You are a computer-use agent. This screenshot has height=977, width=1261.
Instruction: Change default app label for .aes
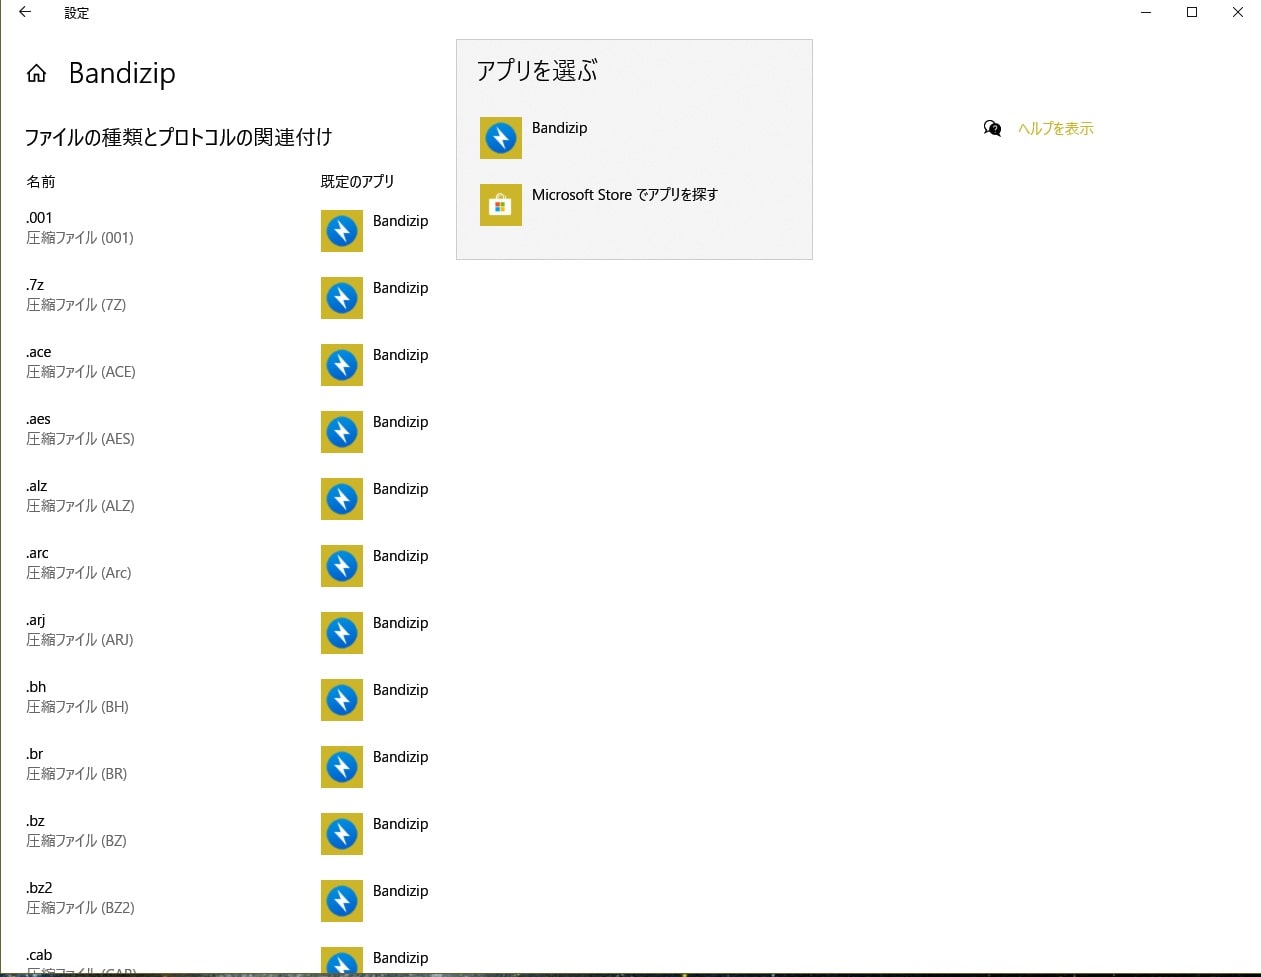tap(401, 422)
